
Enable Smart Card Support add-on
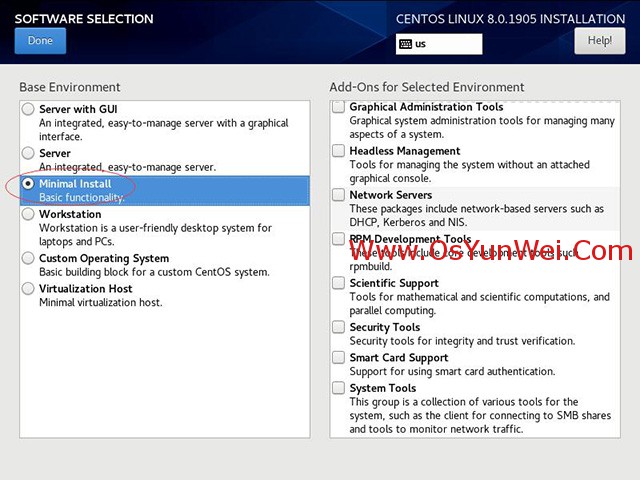[x=339, y=358]
